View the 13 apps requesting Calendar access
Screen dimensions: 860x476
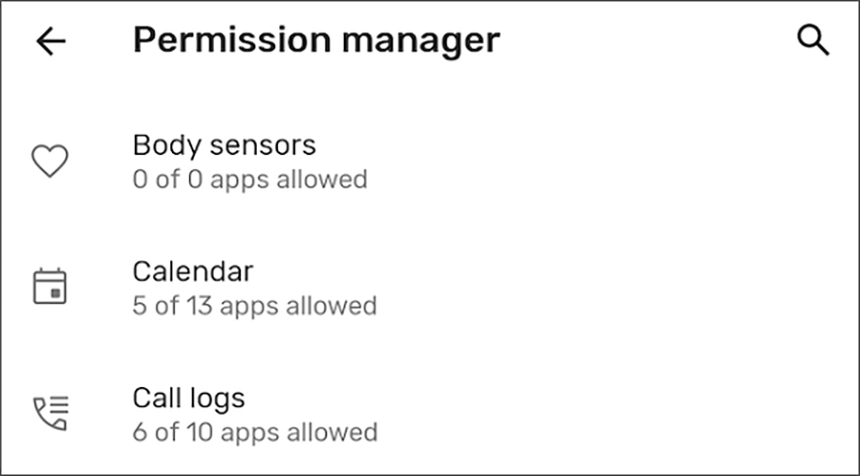[254, 289]
